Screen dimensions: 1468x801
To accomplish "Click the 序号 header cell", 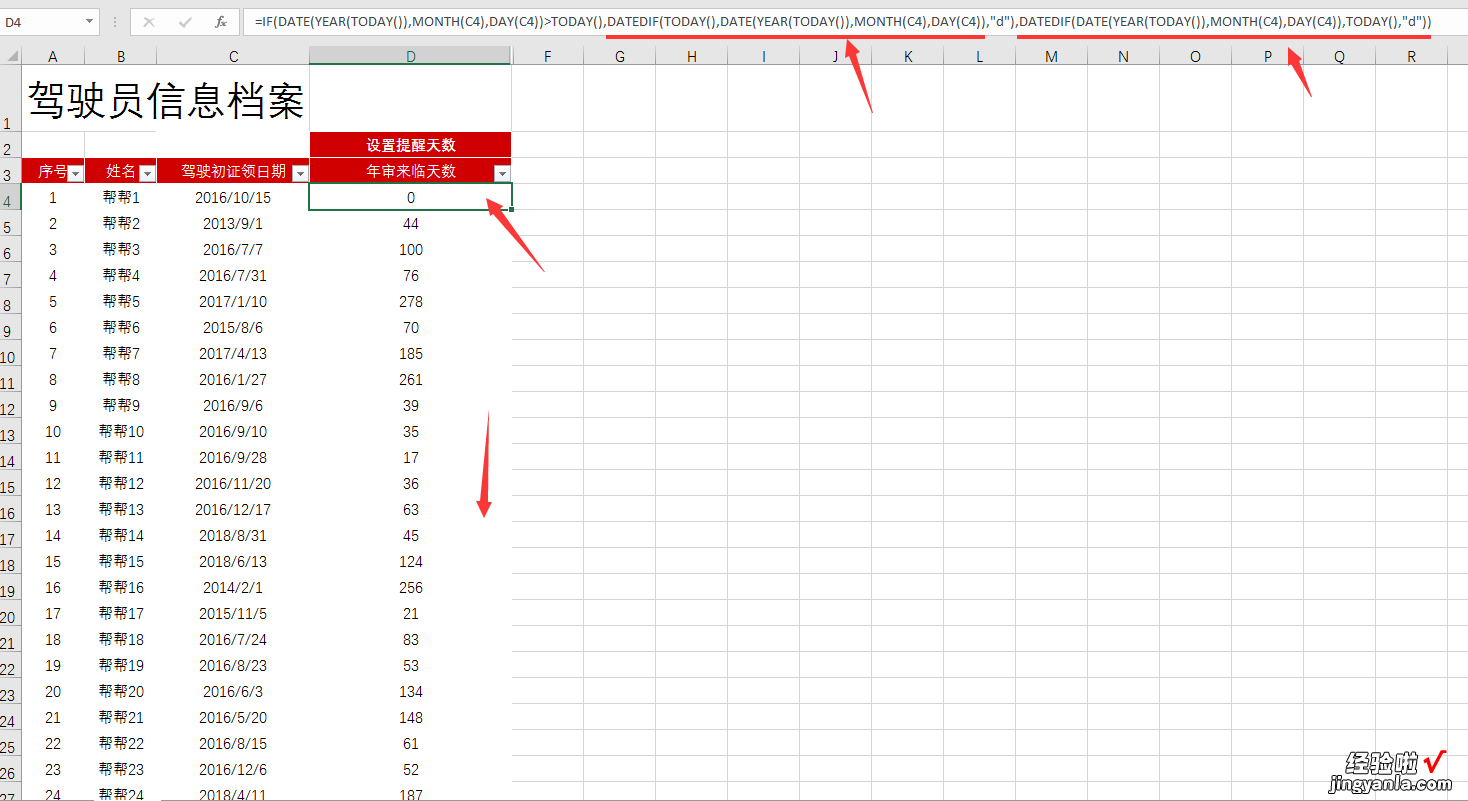I will (53, 171).
